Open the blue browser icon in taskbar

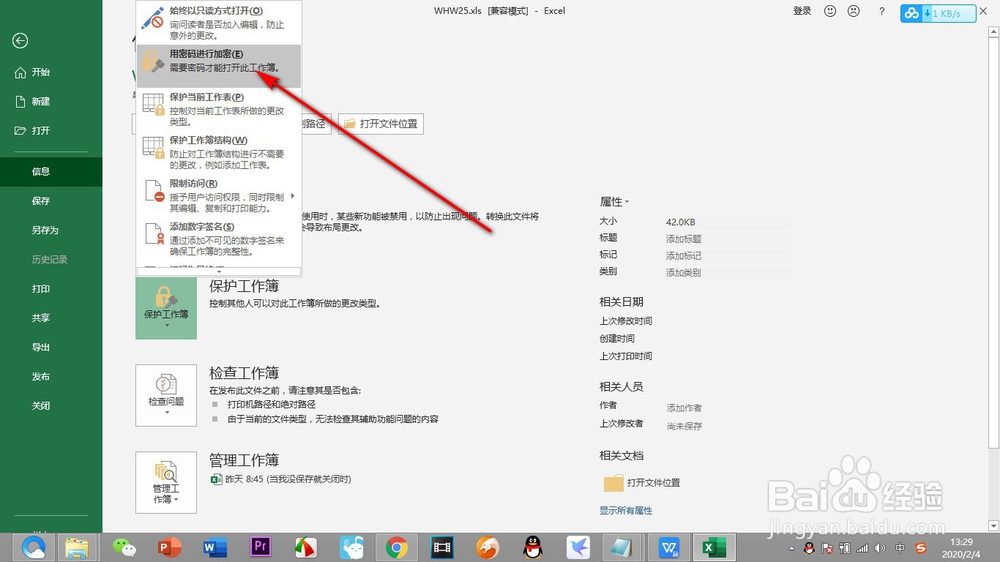tap(33, 547)
